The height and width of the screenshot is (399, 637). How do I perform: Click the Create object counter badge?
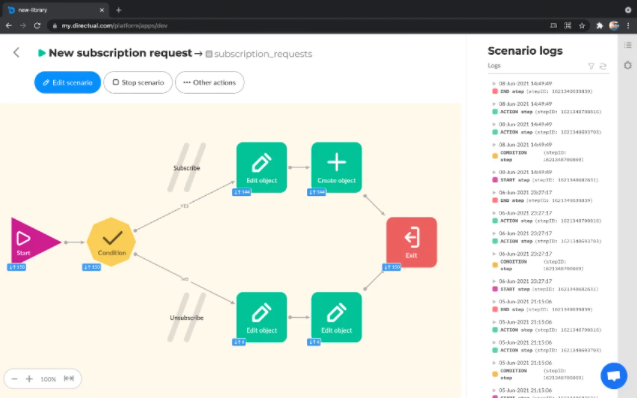[316, 192]
